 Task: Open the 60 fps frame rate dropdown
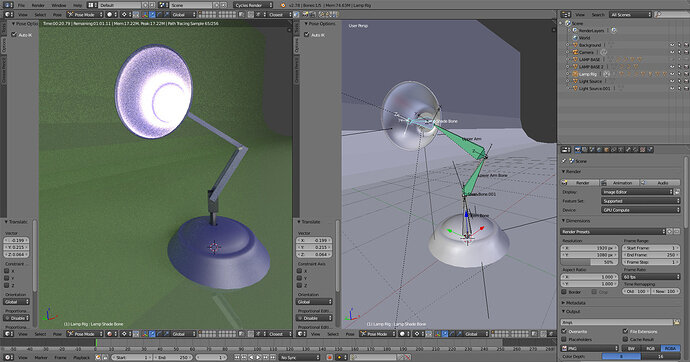651,277
